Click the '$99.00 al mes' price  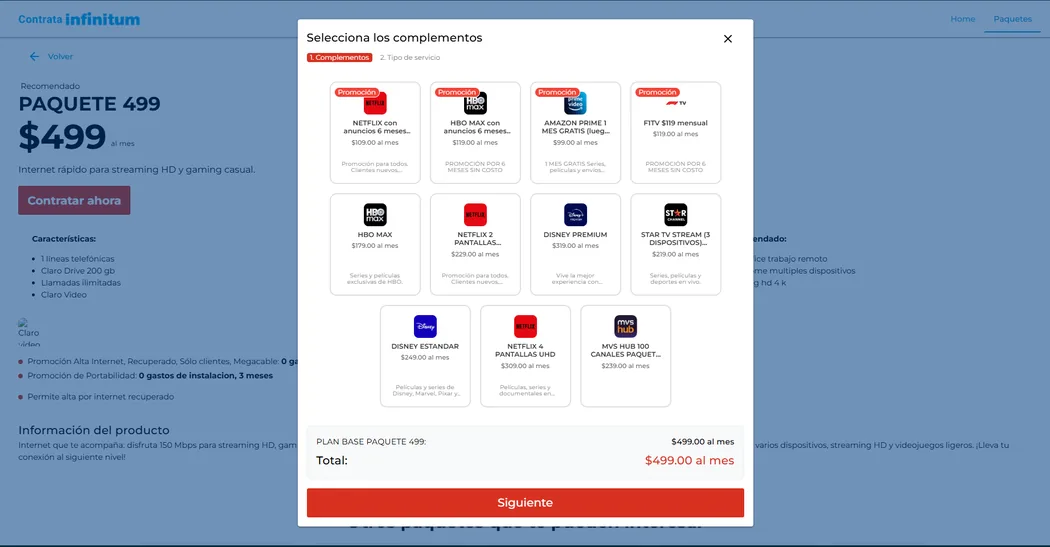[x=575, y=143]
